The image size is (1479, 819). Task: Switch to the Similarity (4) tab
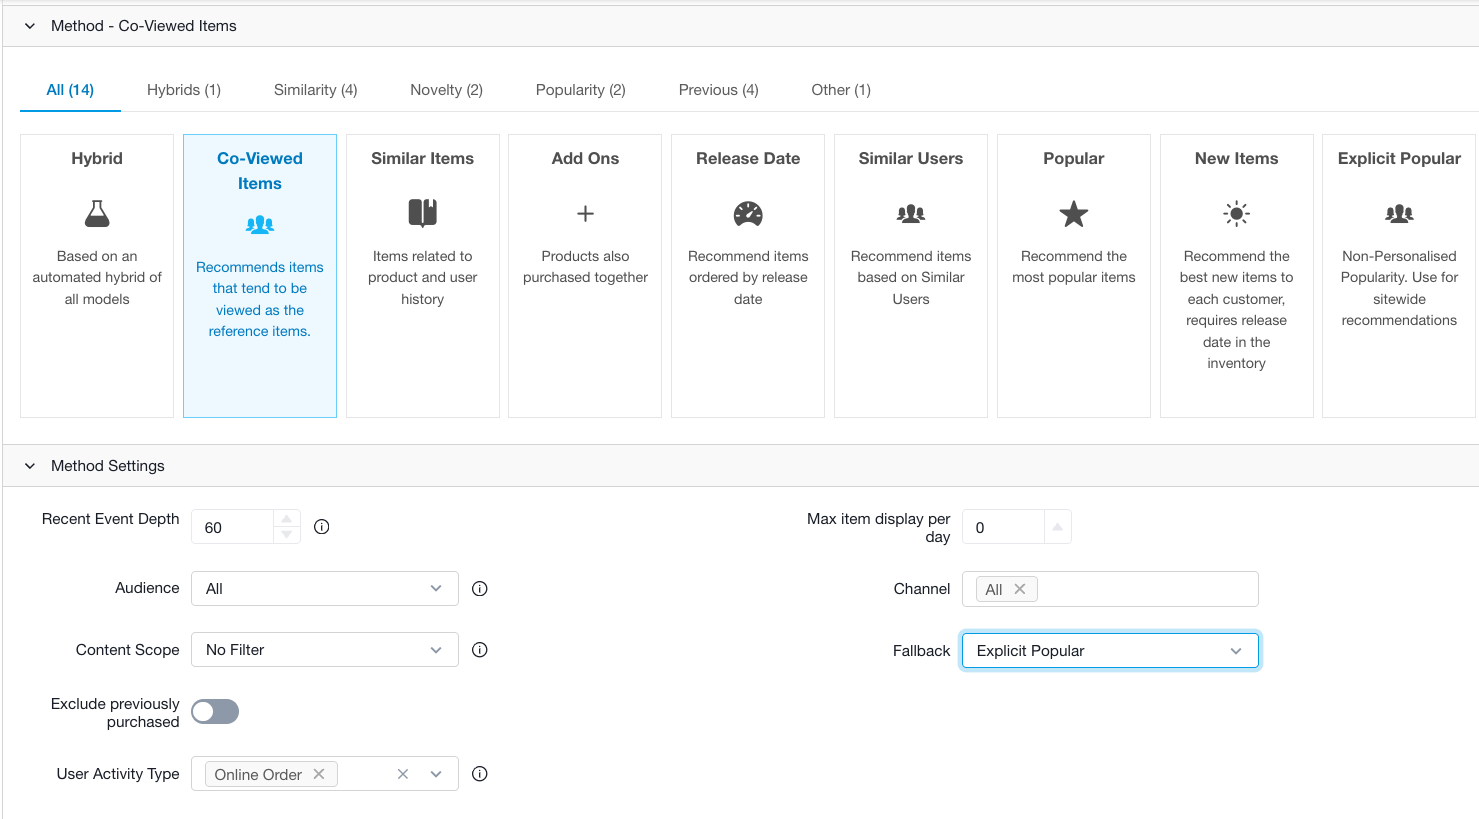pyautogui.click(x=316, y=90)
